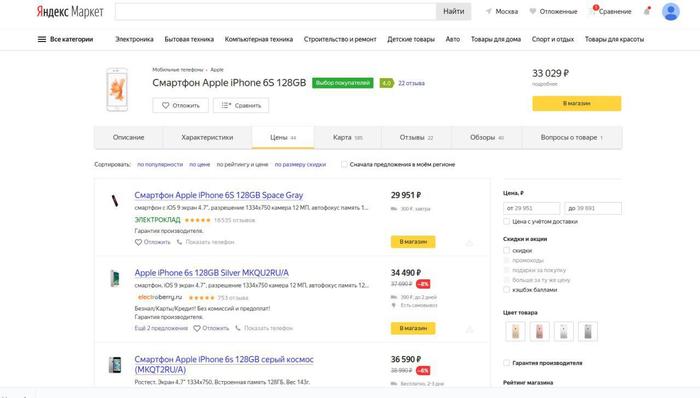Select the rose gold color swatch
Viewport: 700px width, 398px height.
click(539, 332)
